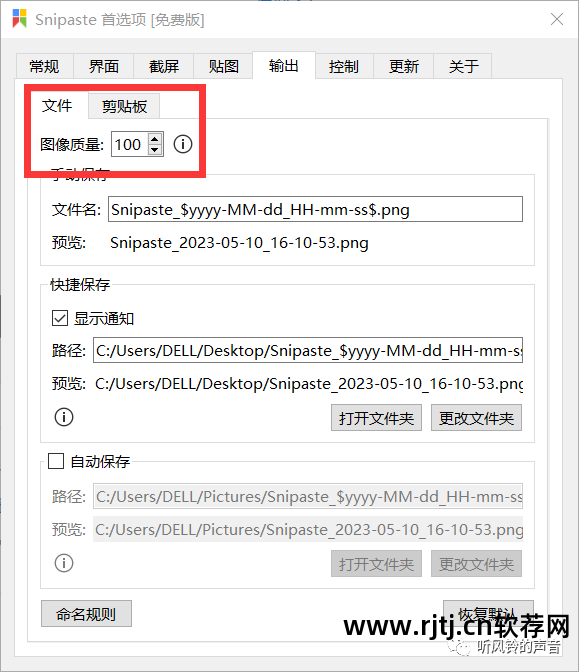Switch to the 更新 tab
The width and height of the screenshot is (579, 672).
[x=404, y=66]
